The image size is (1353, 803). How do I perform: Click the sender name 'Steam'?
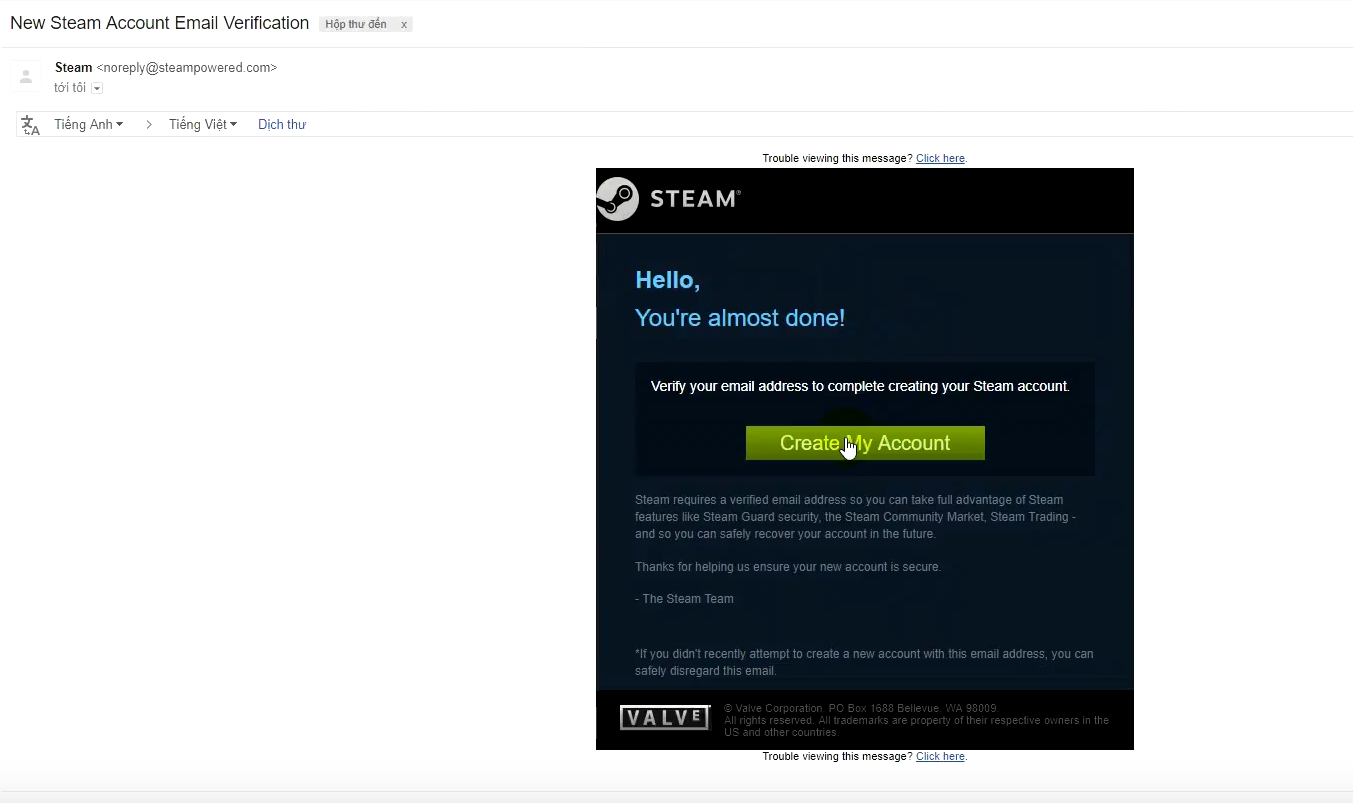pyautogui.click(x=73, y=67)
